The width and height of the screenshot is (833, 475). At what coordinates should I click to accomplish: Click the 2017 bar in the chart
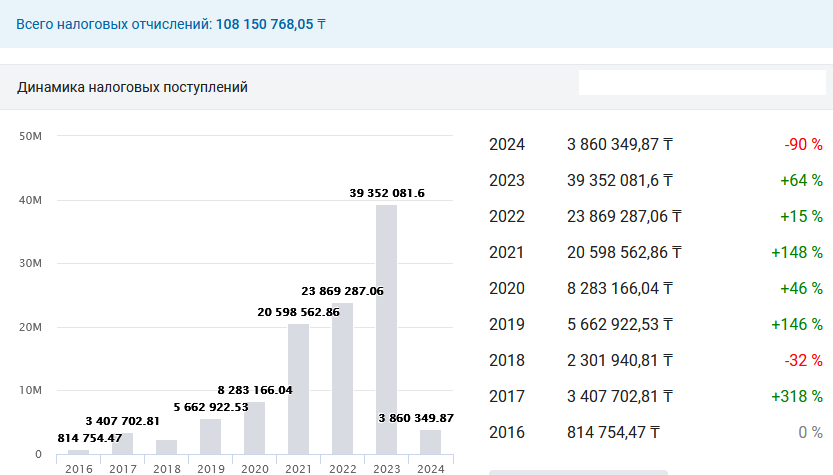coord(123,443)
